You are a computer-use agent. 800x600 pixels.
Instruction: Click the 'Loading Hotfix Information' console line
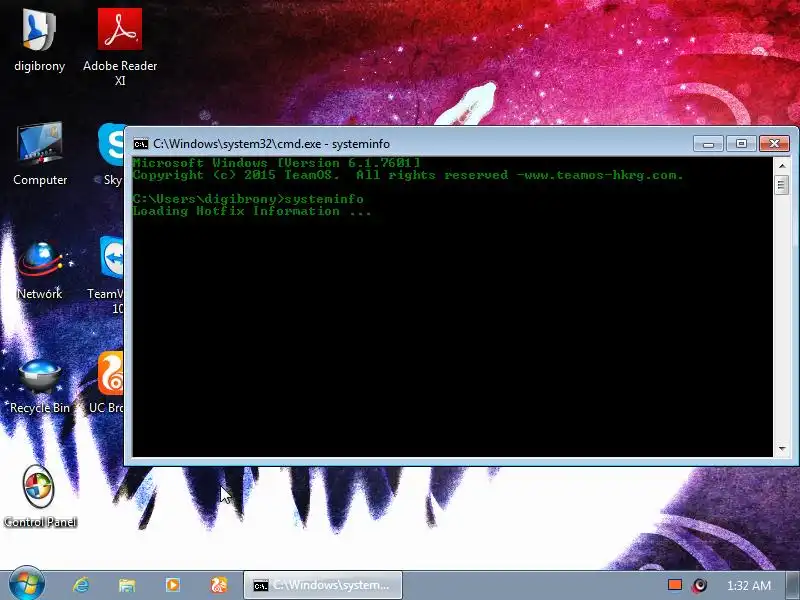click(252, 211)
